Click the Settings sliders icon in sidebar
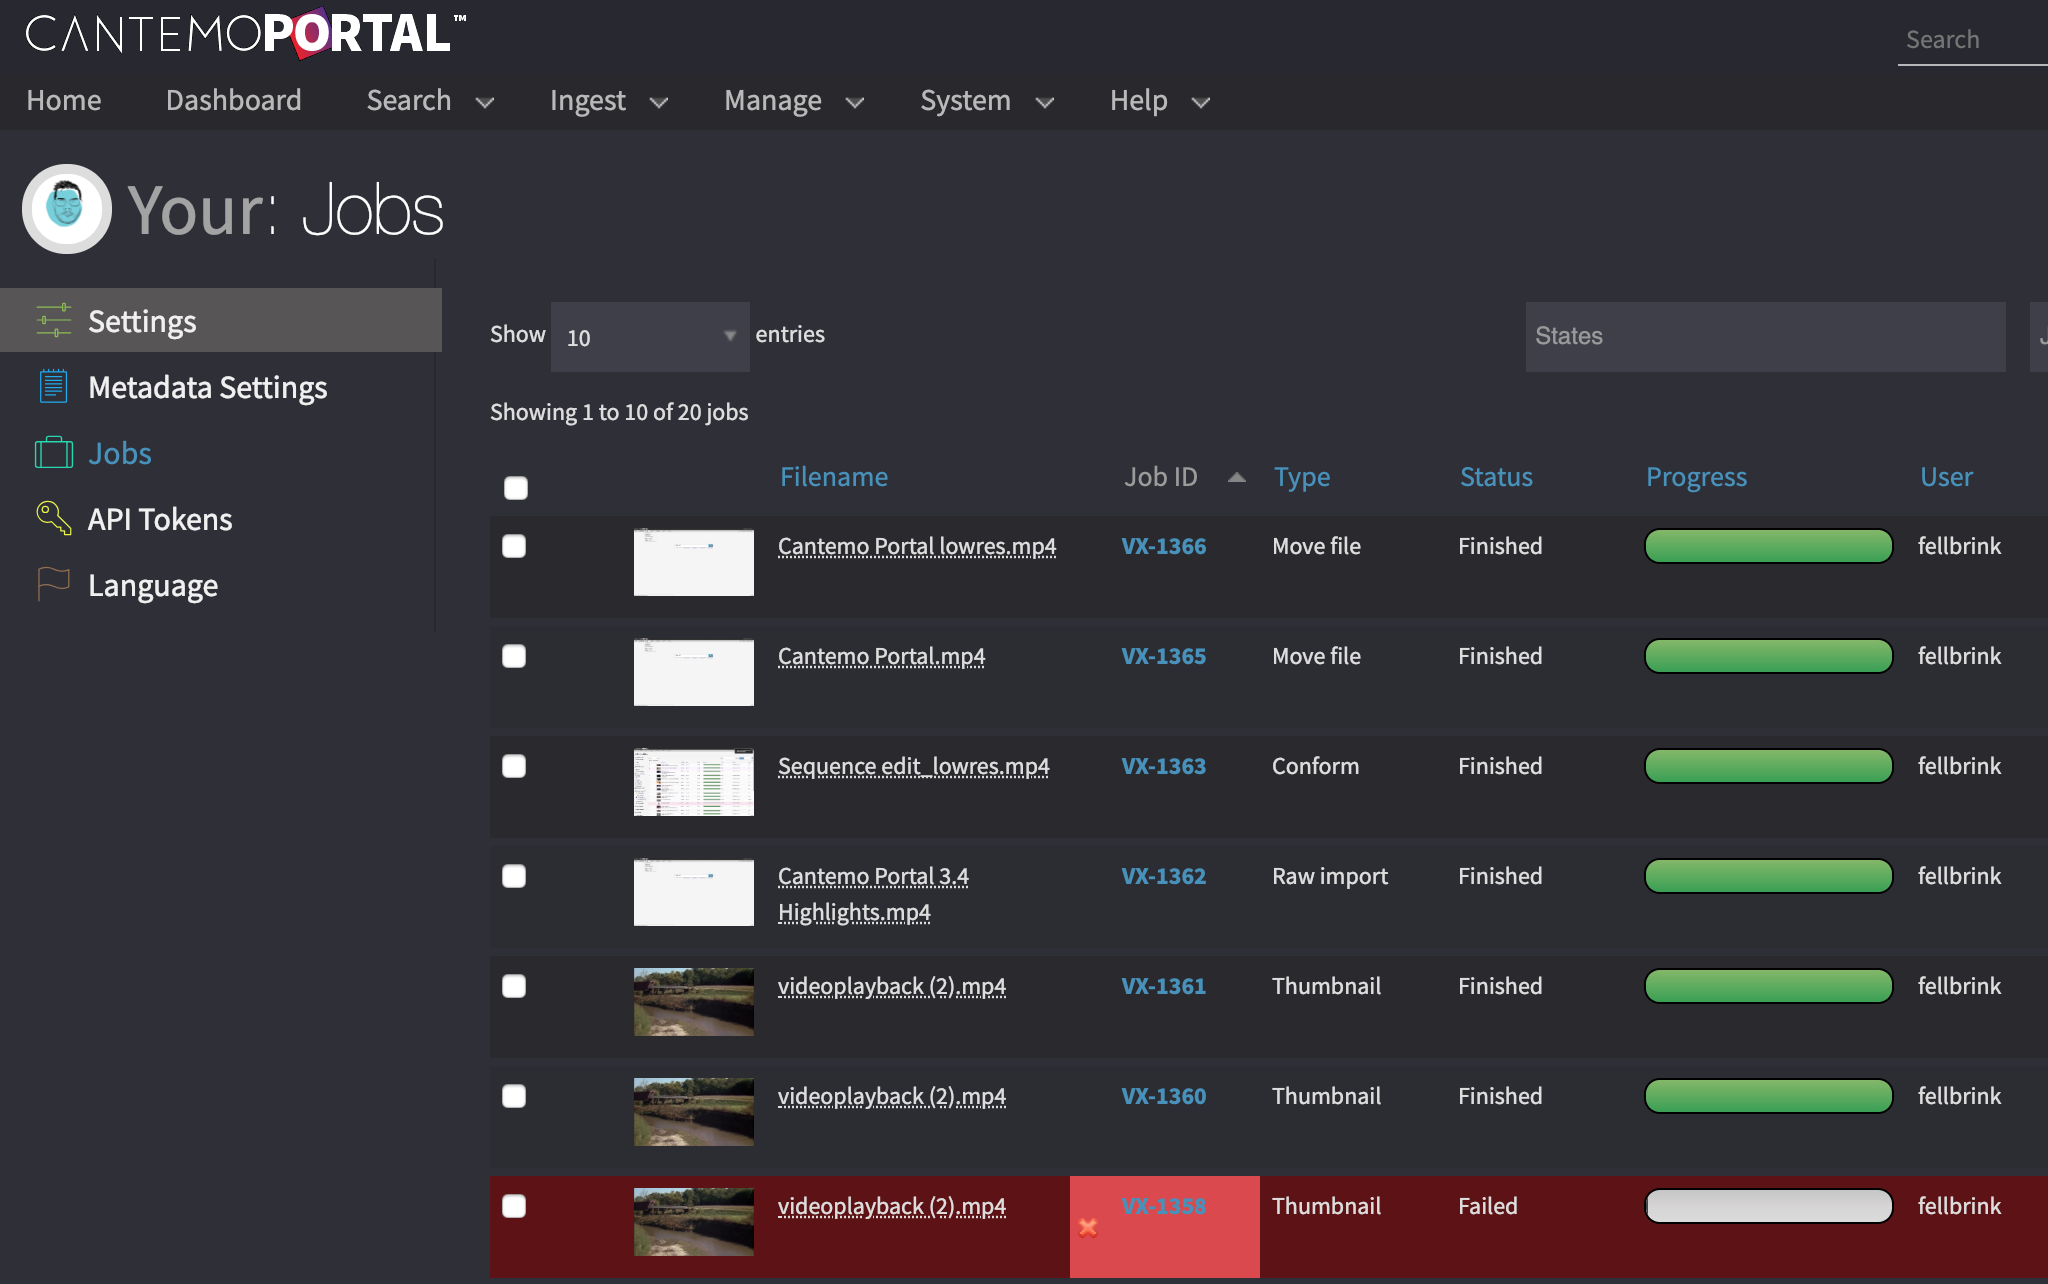 point(53,320)
